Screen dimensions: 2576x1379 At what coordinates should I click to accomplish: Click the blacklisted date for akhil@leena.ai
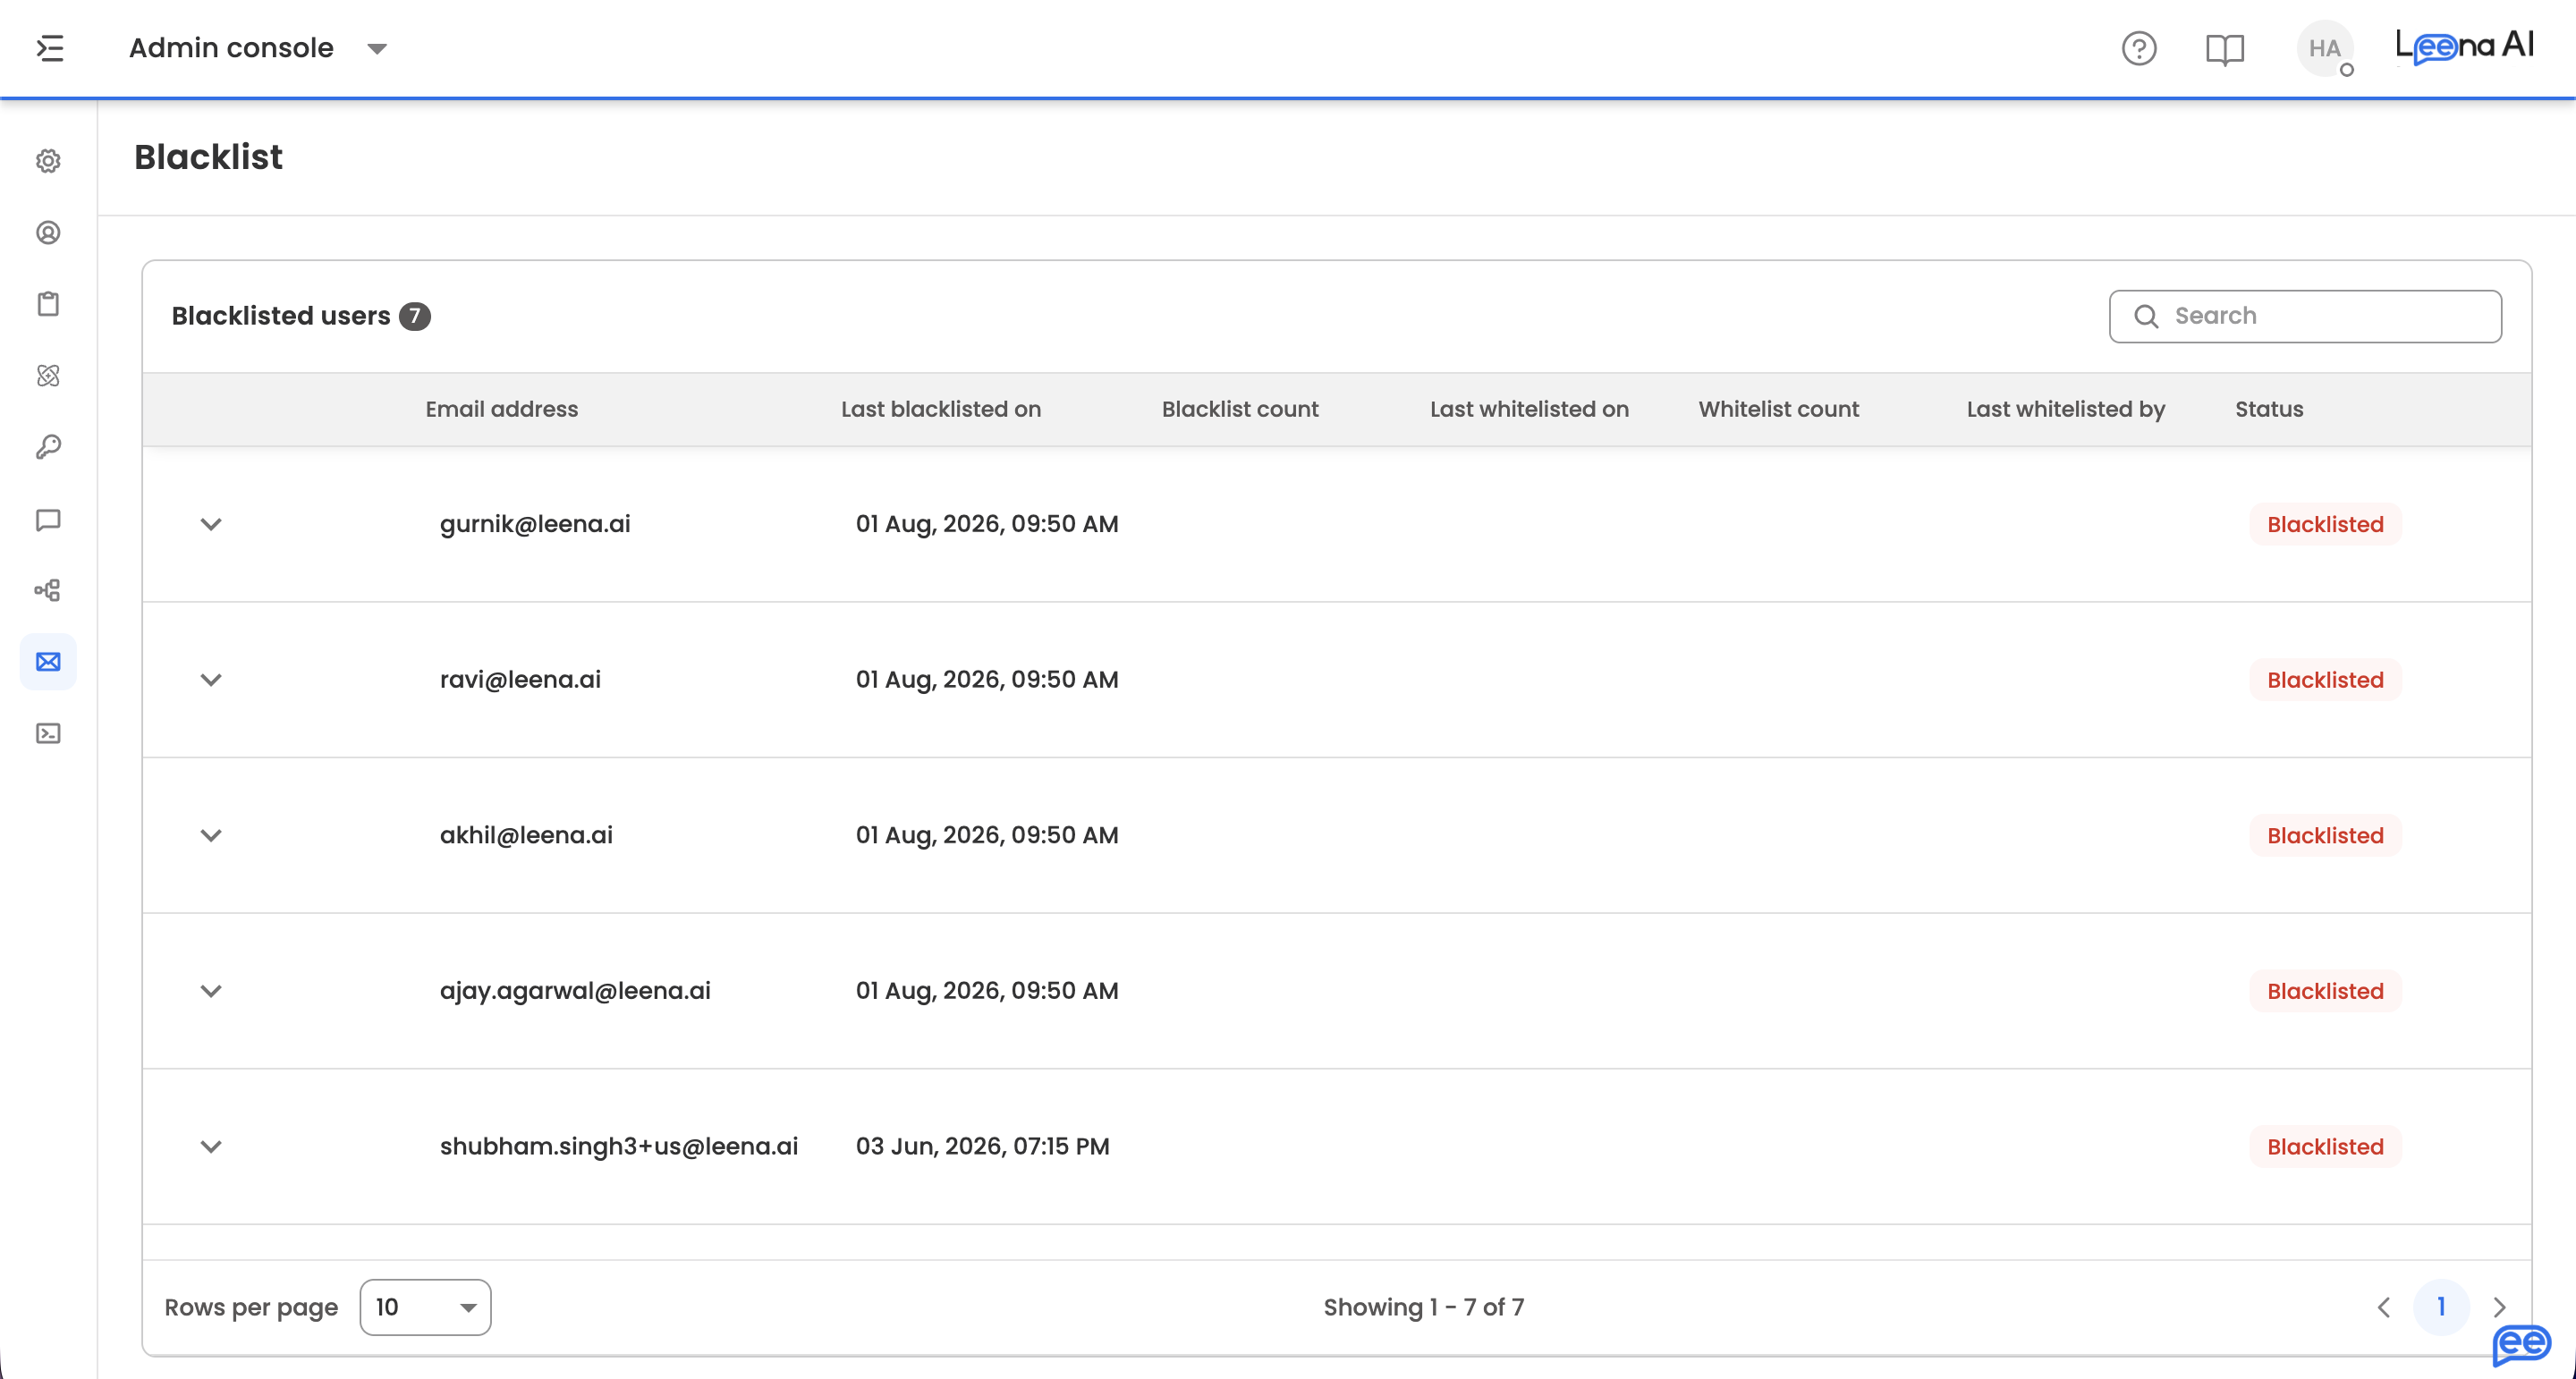[987, 835]
